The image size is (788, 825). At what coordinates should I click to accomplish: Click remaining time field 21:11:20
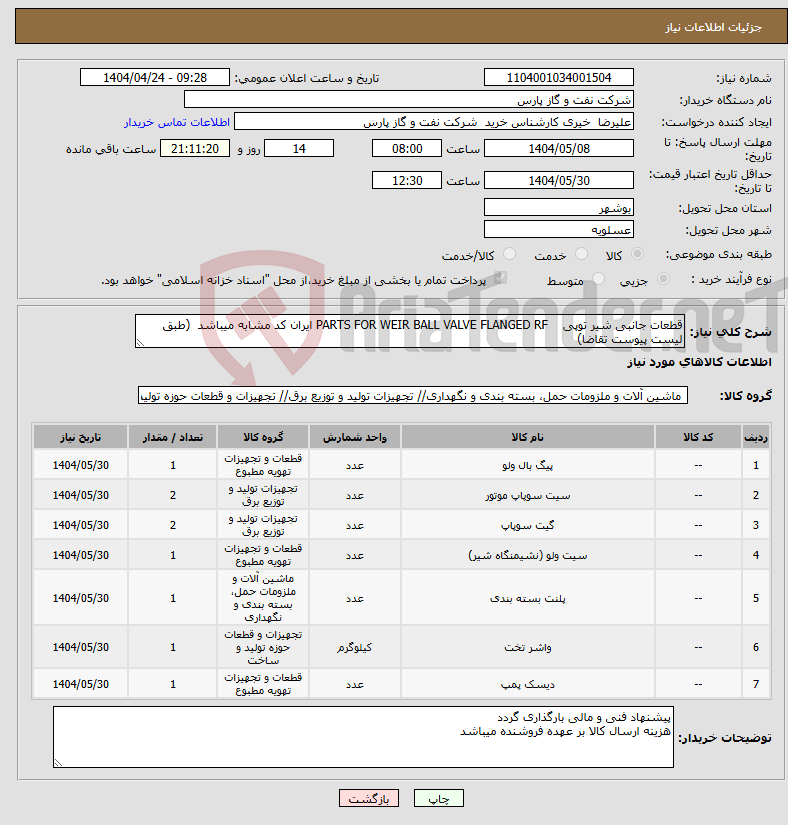click(x=195, y=148)
